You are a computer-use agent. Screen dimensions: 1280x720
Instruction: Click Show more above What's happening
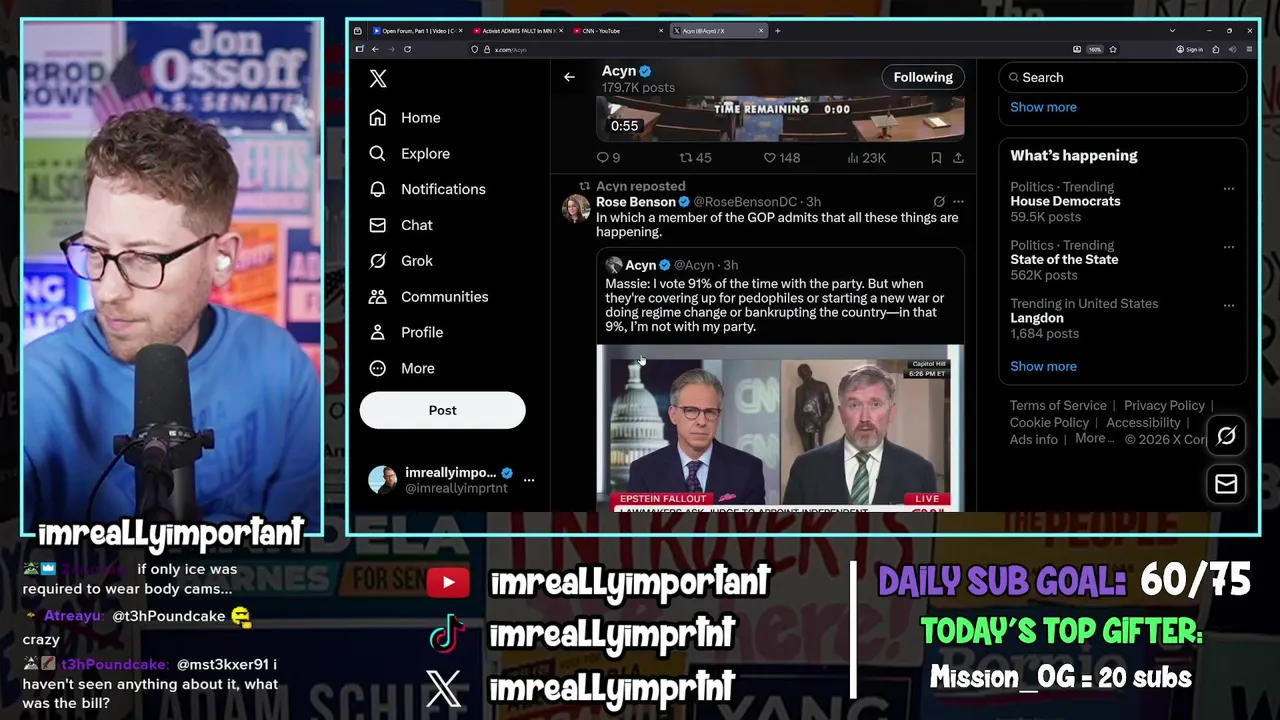(x=1043, y=107)
